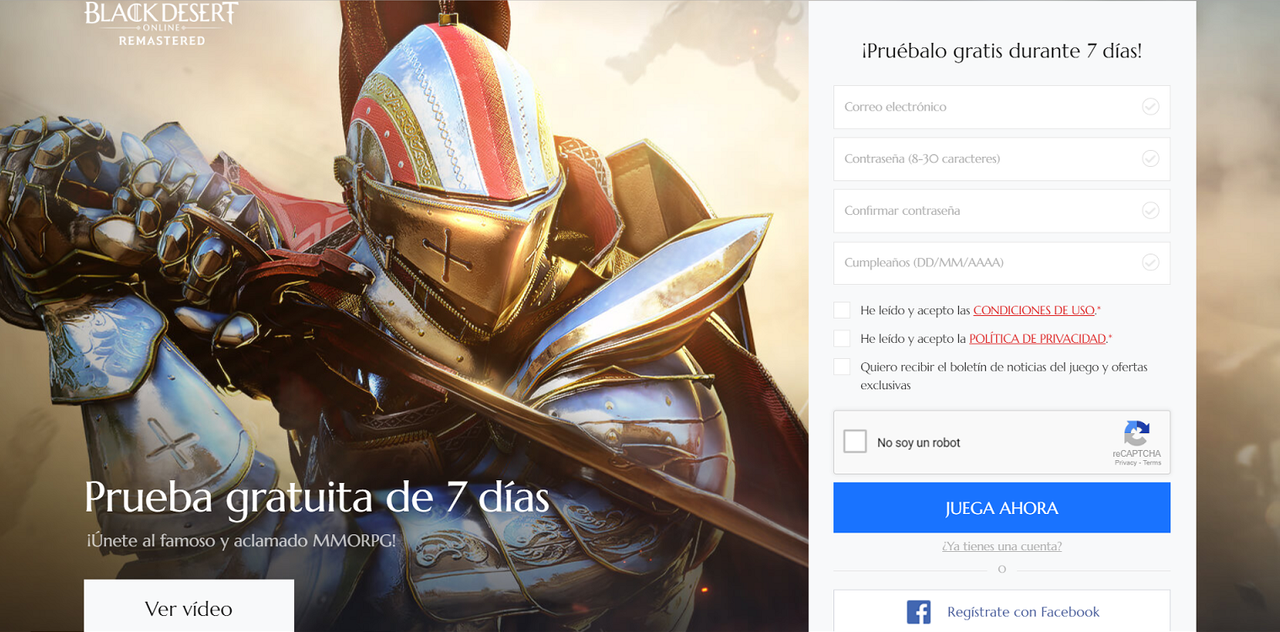Viewport: 1280px width, 632px height.
Task: Click the blue JUEGA AHORA button
Action: [x=1002, y=508]
